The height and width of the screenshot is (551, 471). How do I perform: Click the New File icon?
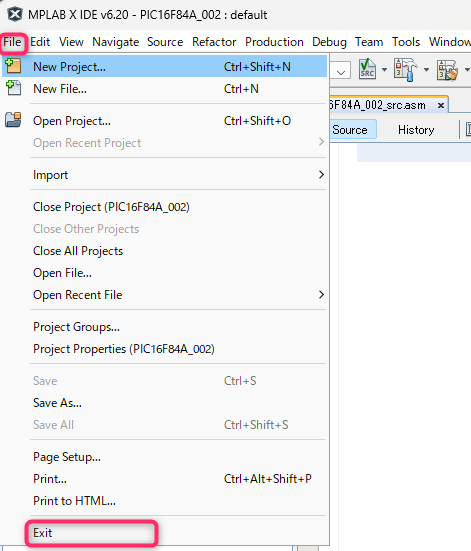(x=13, y=88)
